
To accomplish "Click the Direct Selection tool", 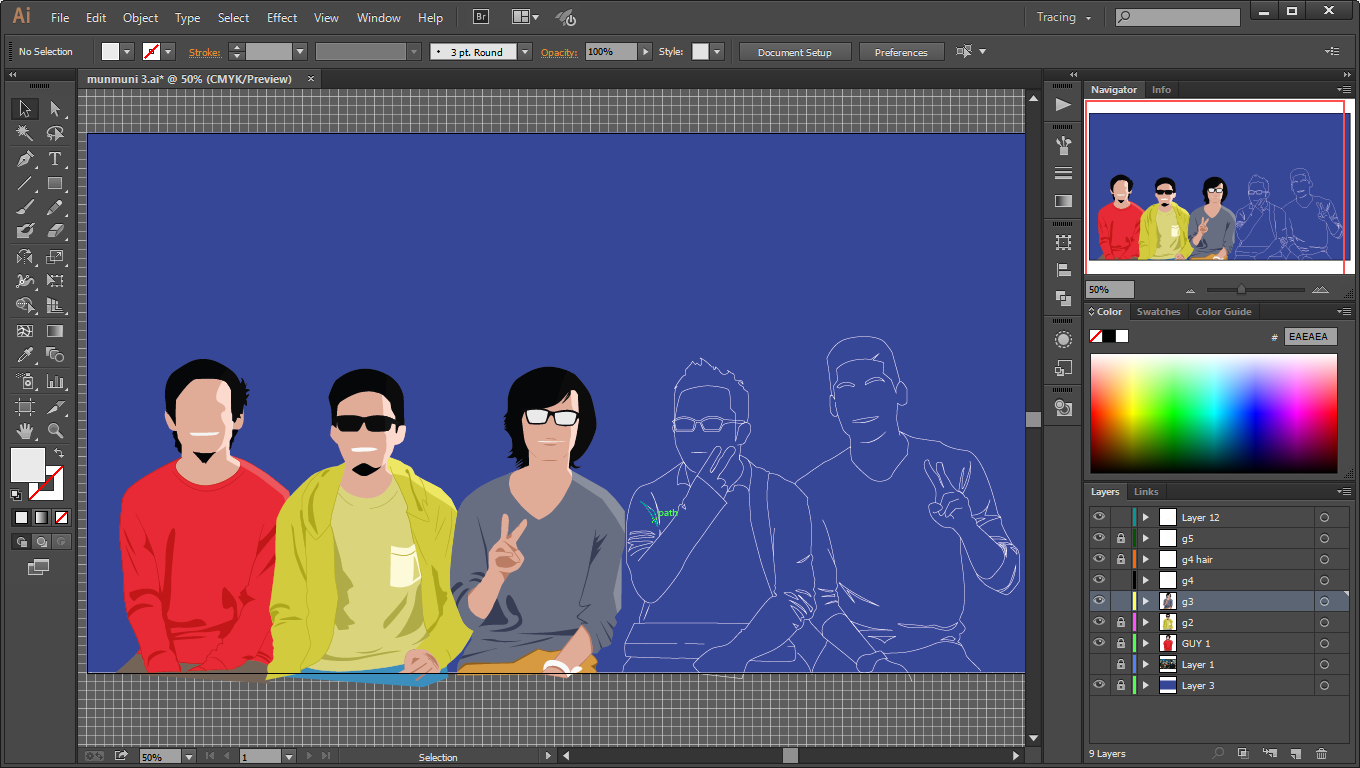I will coord(55,109).
